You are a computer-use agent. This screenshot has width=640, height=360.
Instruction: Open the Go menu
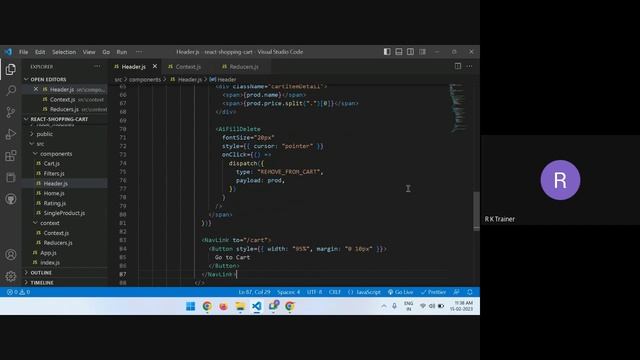click(x=106, y=52)
